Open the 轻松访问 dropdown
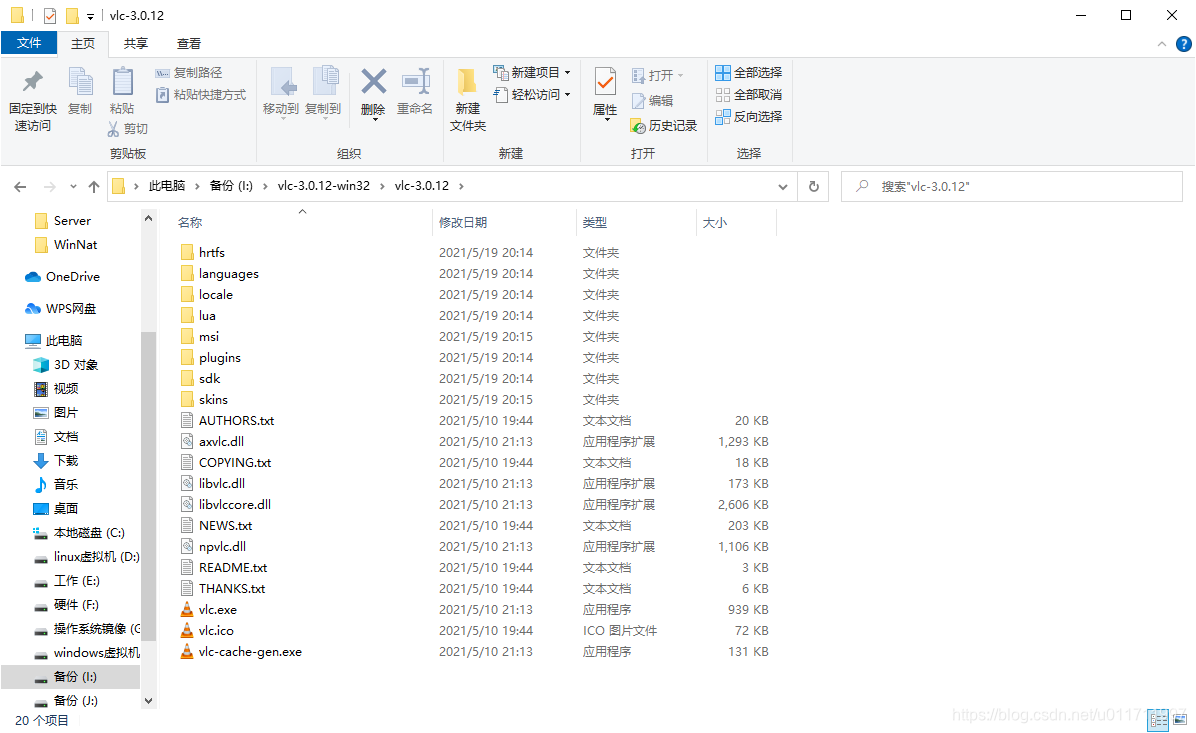The image size is (1196, 733). coord(532,95)
